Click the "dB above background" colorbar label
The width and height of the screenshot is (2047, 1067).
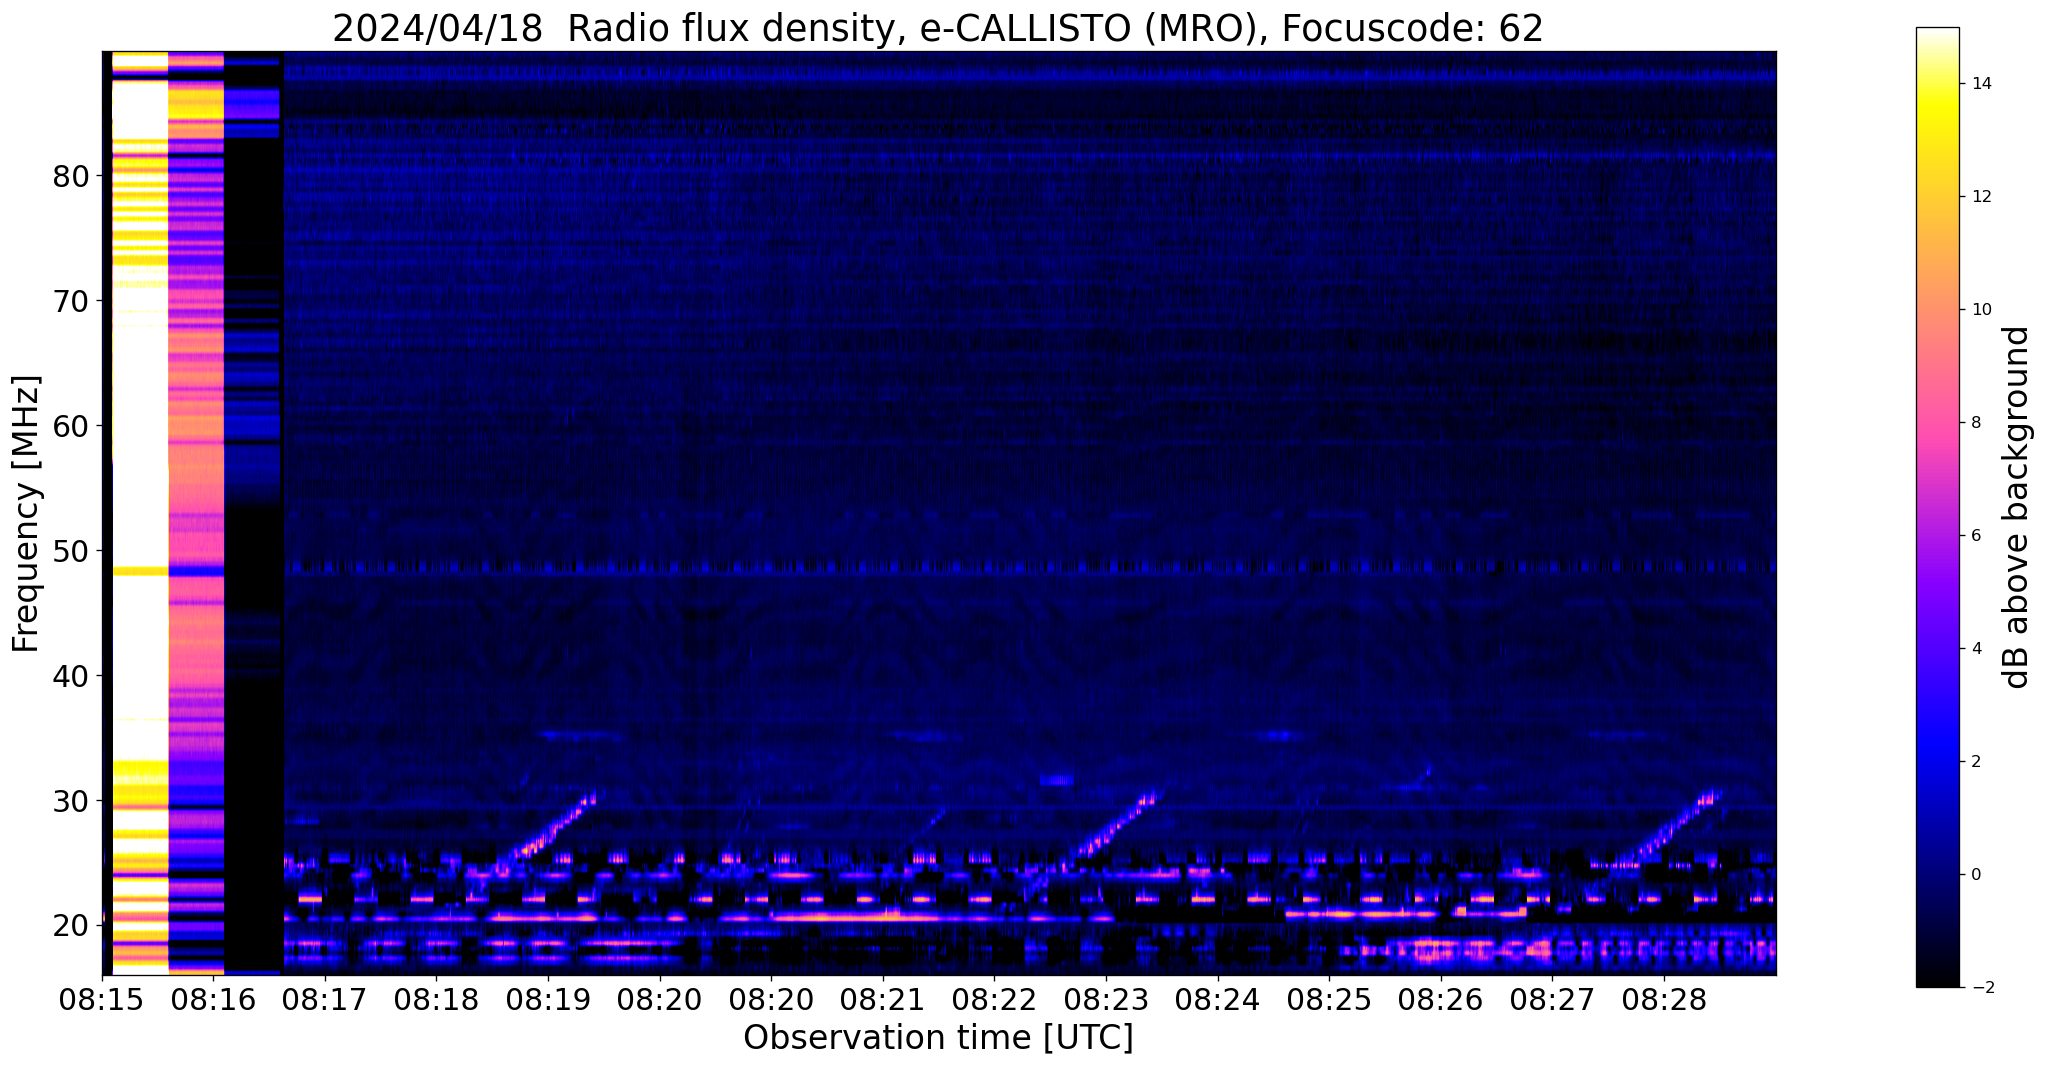pyautogui.click(x=2017, y=508)
